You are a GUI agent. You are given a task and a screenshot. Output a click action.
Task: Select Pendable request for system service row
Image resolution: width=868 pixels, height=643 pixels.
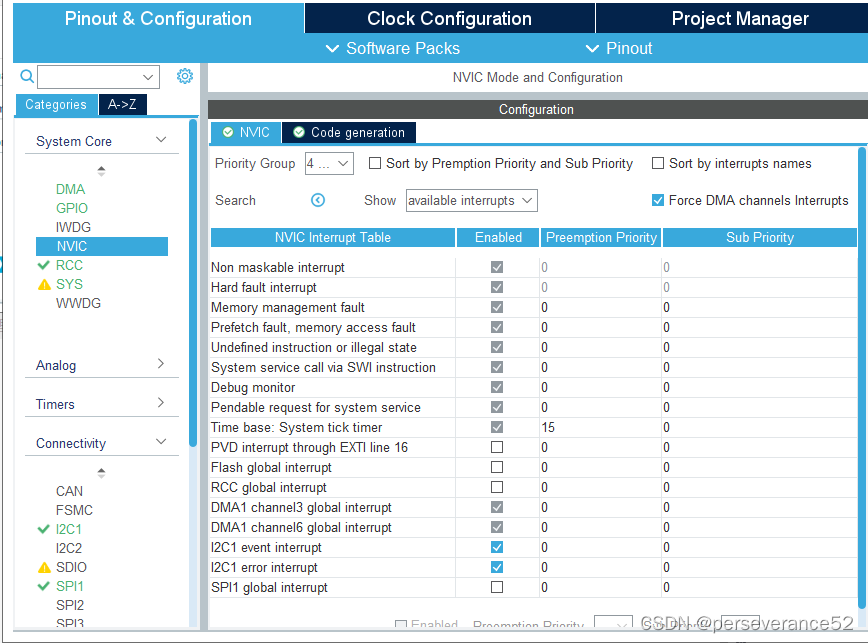tap(534, 407)
